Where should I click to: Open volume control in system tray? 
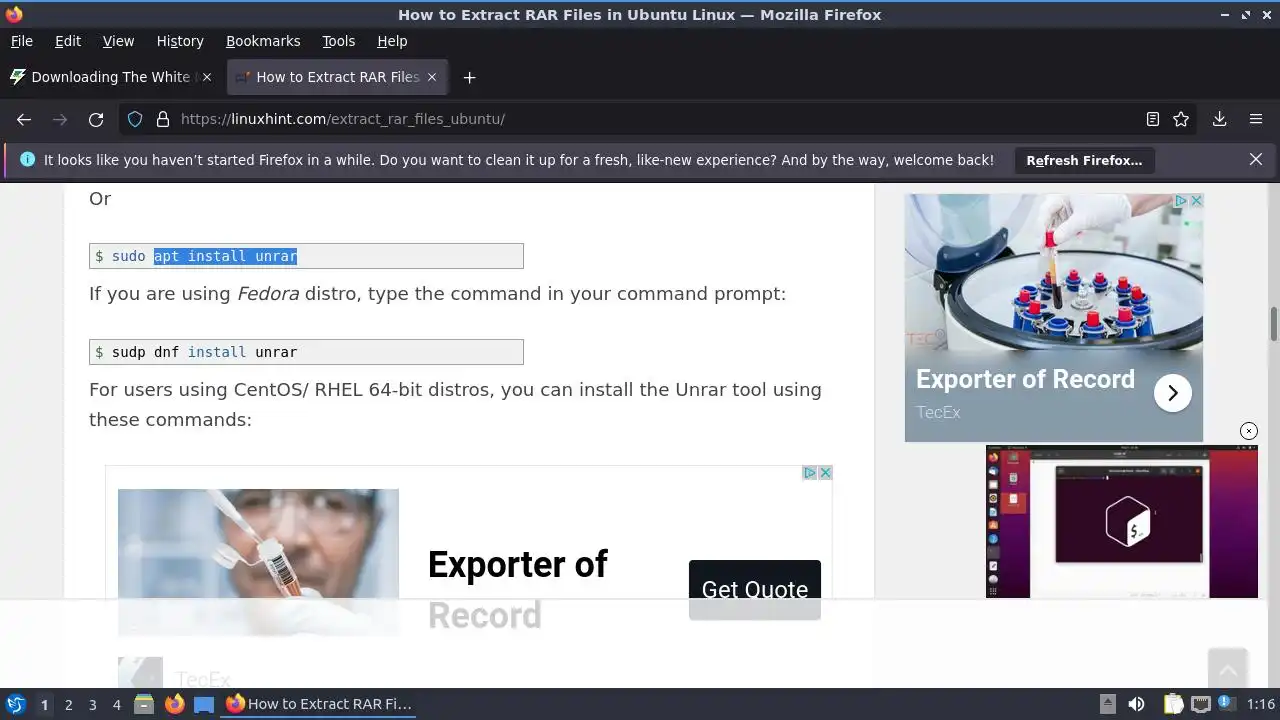pyautogui.click(x=1136, y=704)
